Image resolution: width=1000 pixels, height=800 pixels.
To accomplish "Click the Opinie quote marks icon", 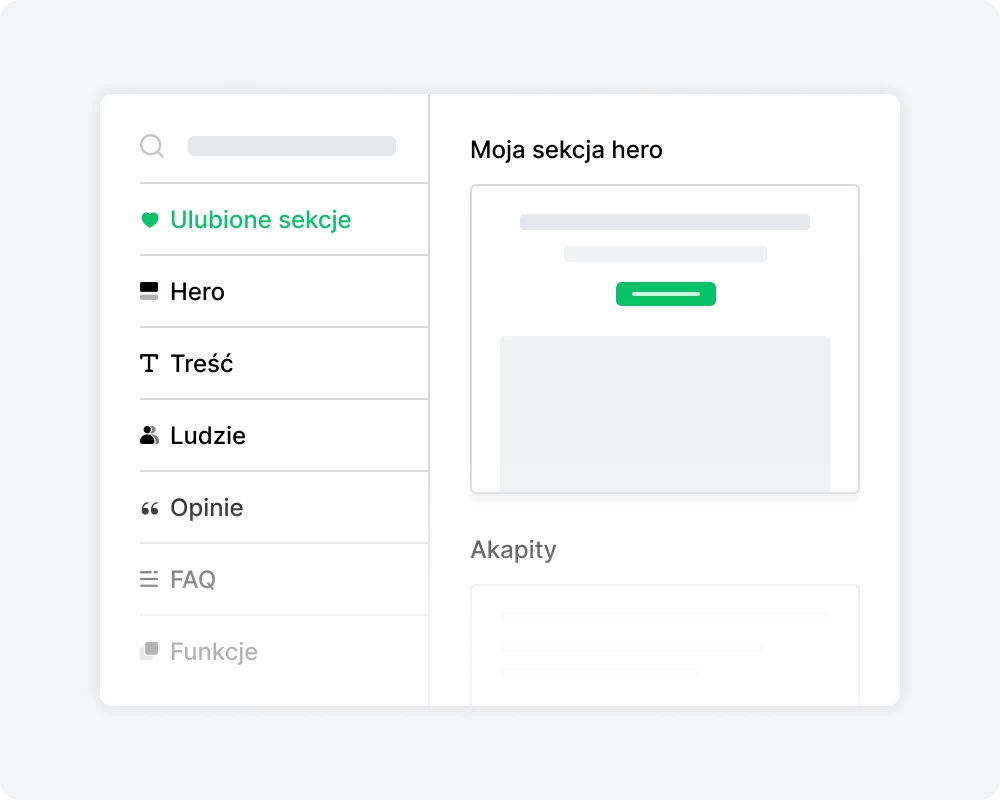I will 149,509.
